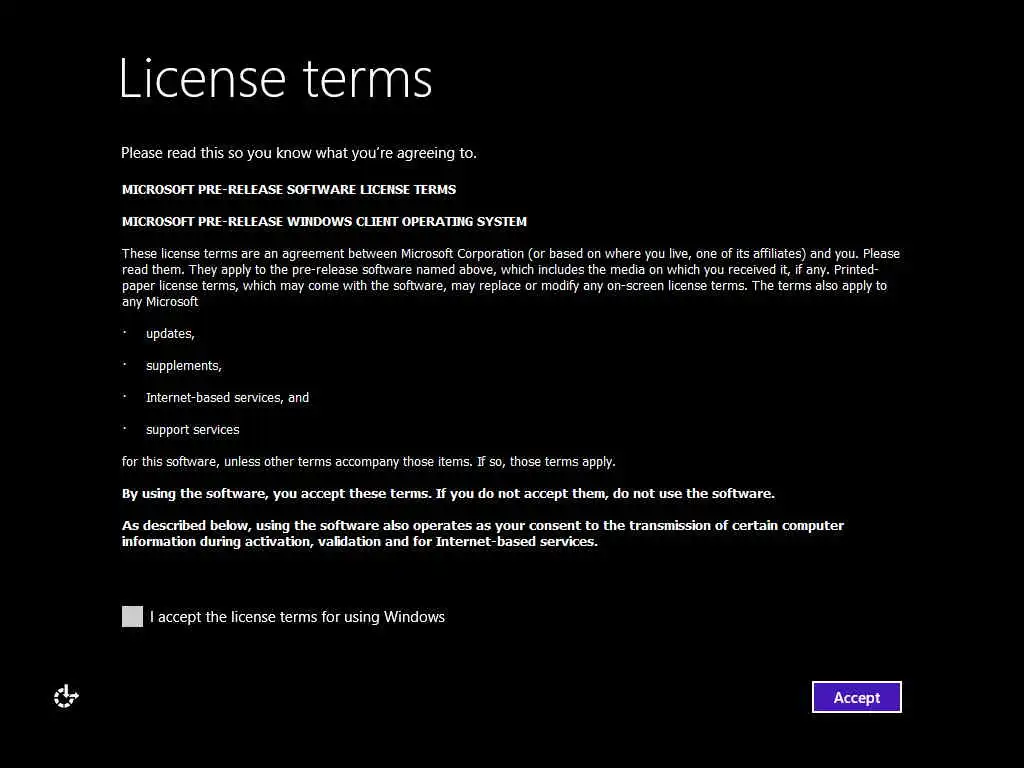Image resolution: width=1024 pixels, height=768 pixels.
Task: Click "I accept the license terms" label
Action: pyautogui.click(x=297, y=617)
